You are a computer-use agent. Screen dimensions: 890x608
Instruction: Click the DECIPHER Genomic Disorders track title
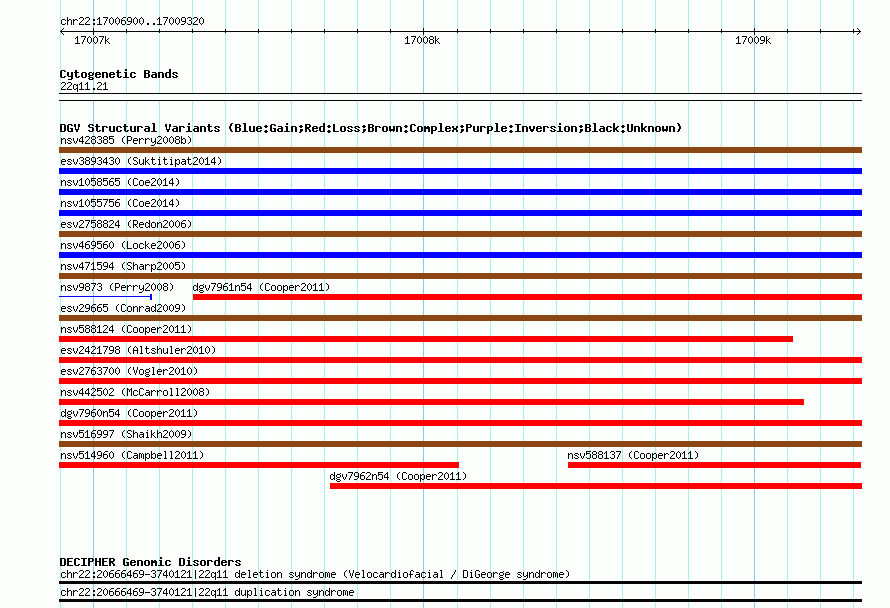150,562
